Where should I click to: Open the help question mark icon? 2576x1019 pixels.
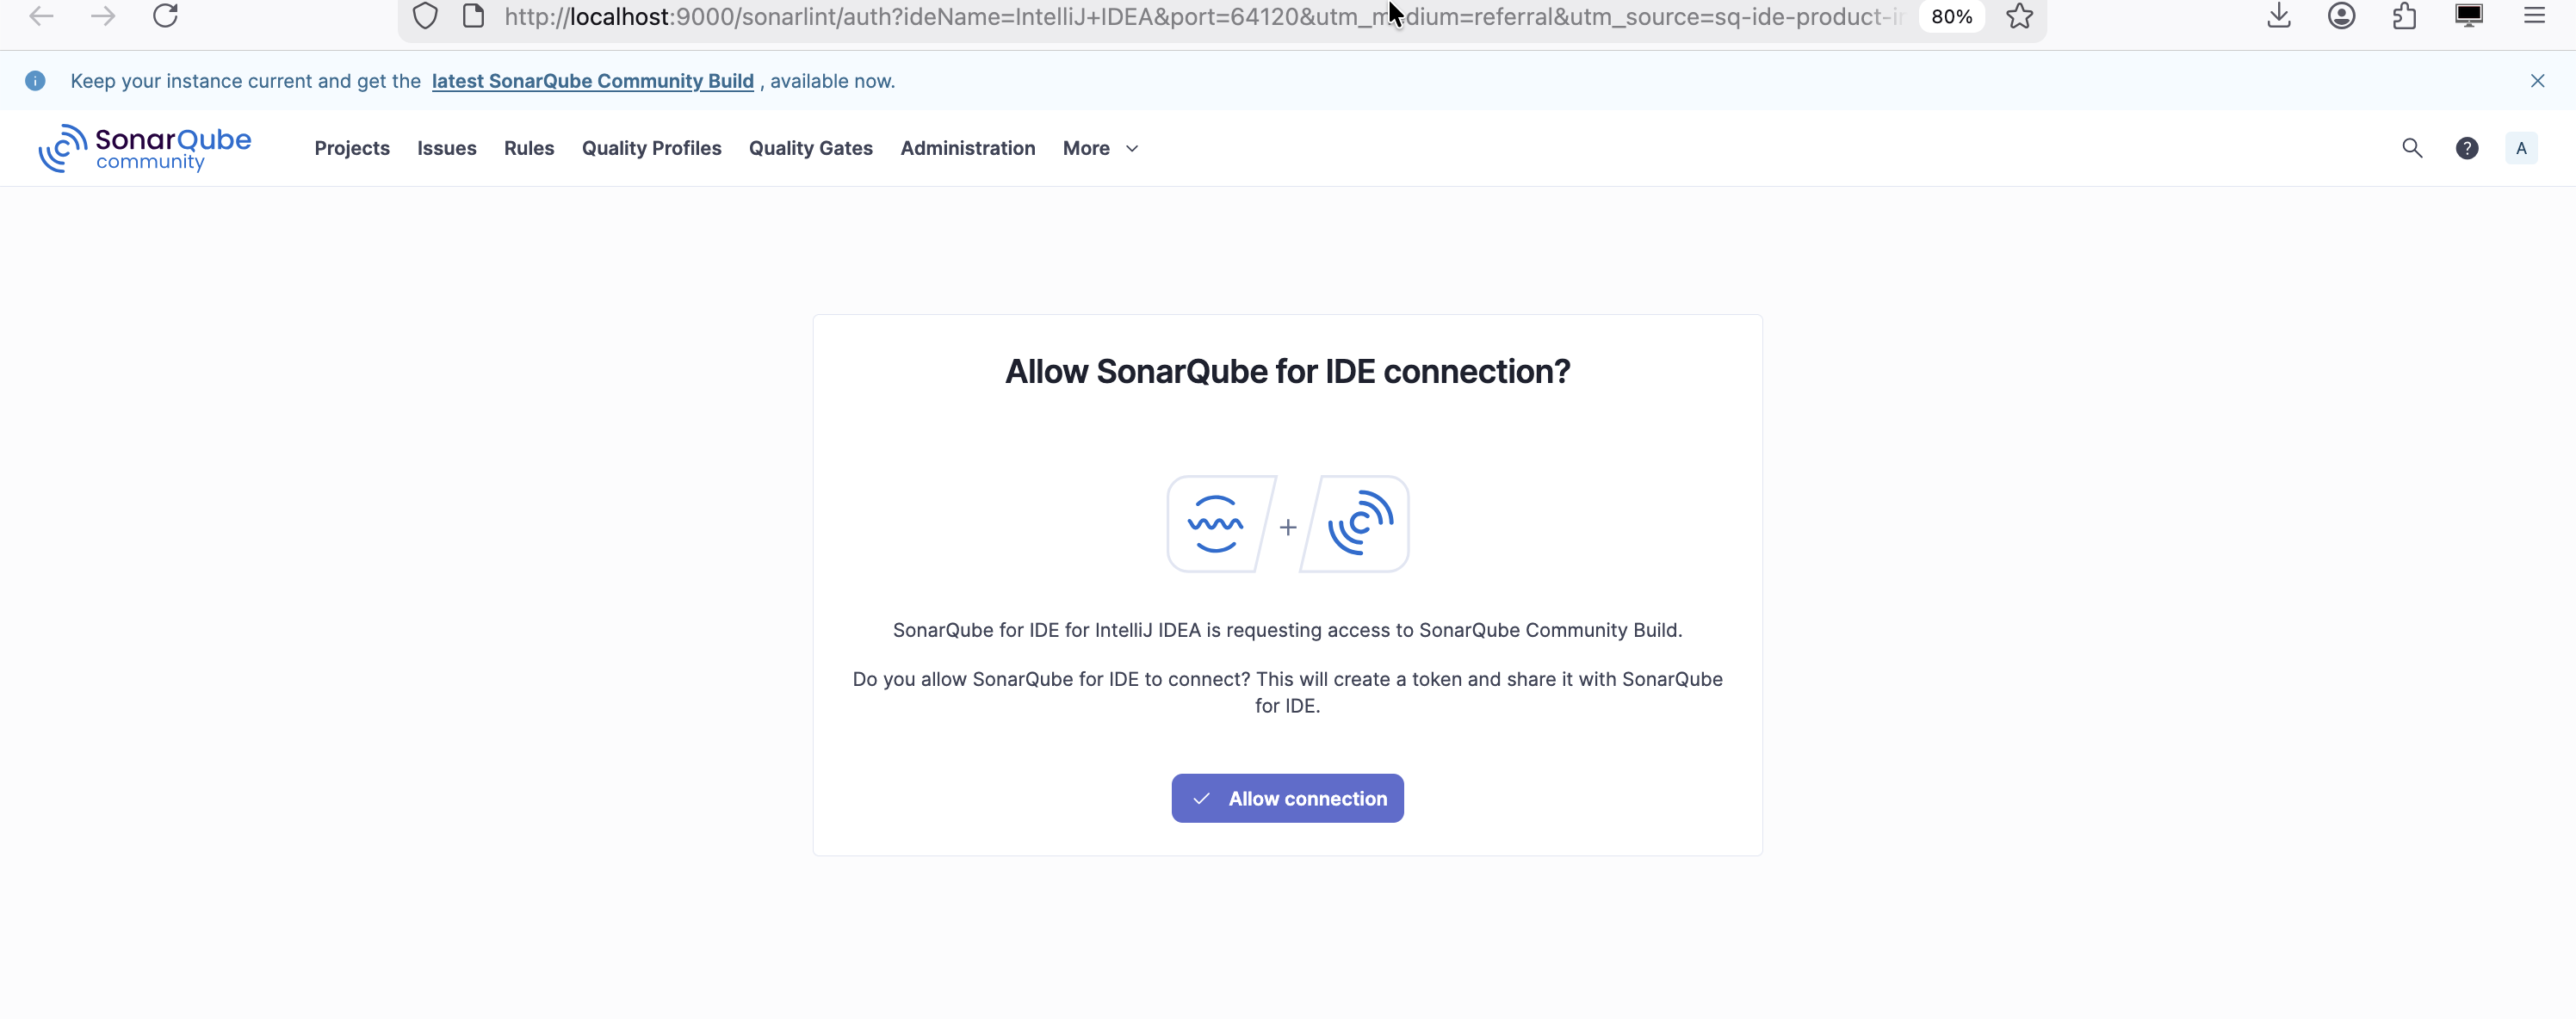pos(2467,148)
